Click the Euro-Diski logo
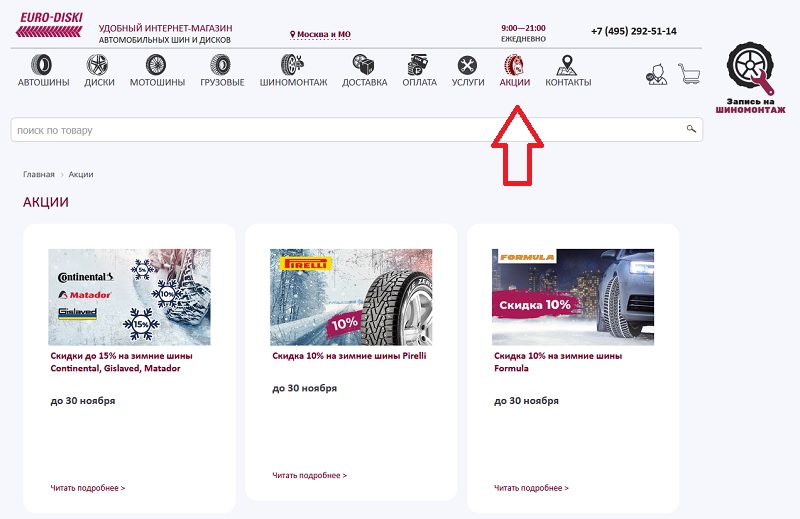This screenshot has width=800, height=519. pos(49,25)
